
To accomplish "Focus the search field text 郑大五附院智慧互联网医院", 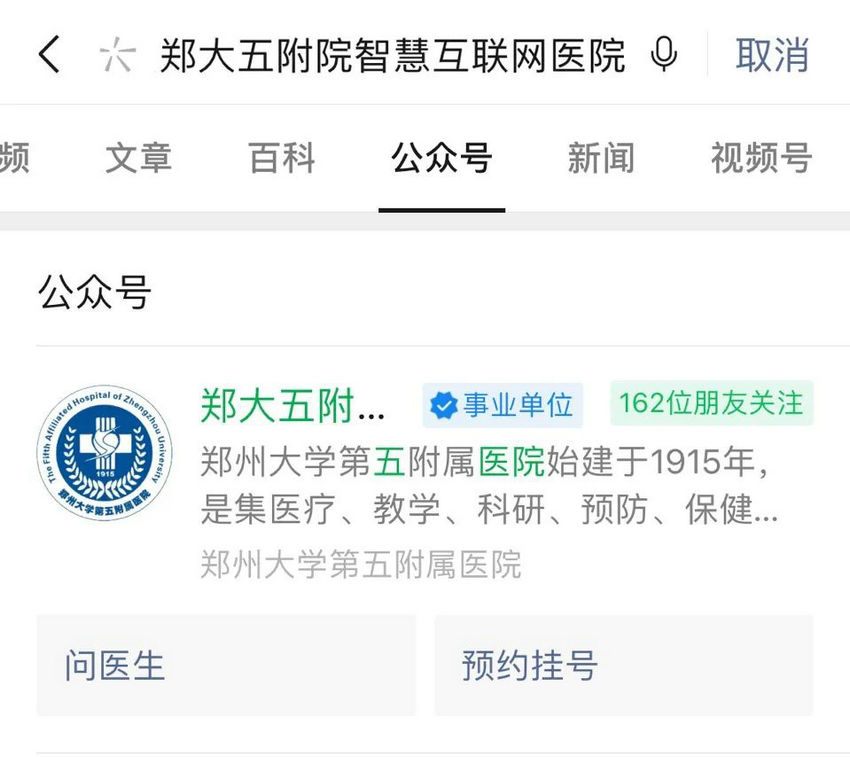I will click(x=393, y=55).
